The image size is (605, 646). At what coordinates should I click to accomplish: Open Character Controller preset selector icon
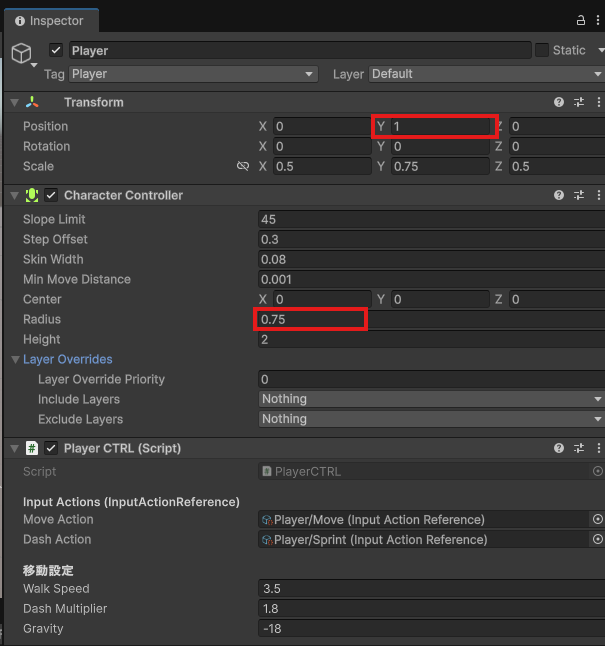pyautogui.click(x=579, y=195)
